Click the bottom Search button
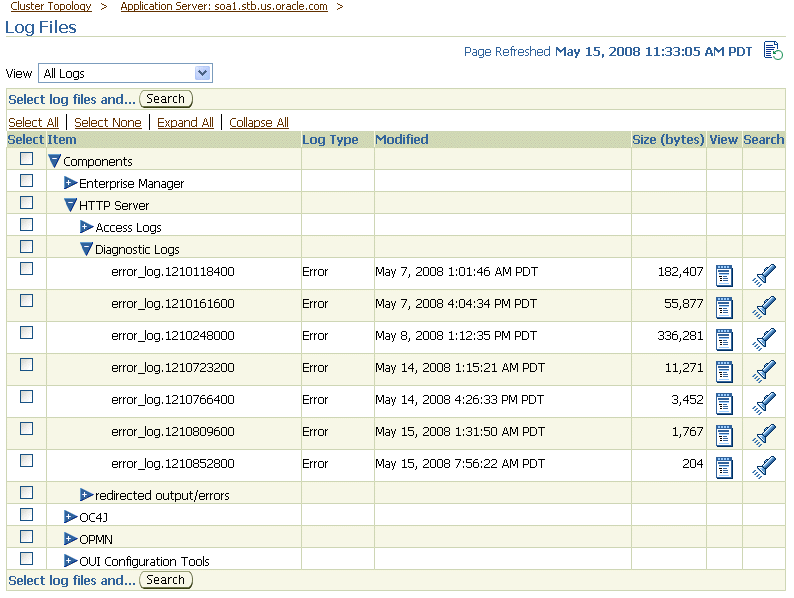The image size is (794, 598). (166, 580)
